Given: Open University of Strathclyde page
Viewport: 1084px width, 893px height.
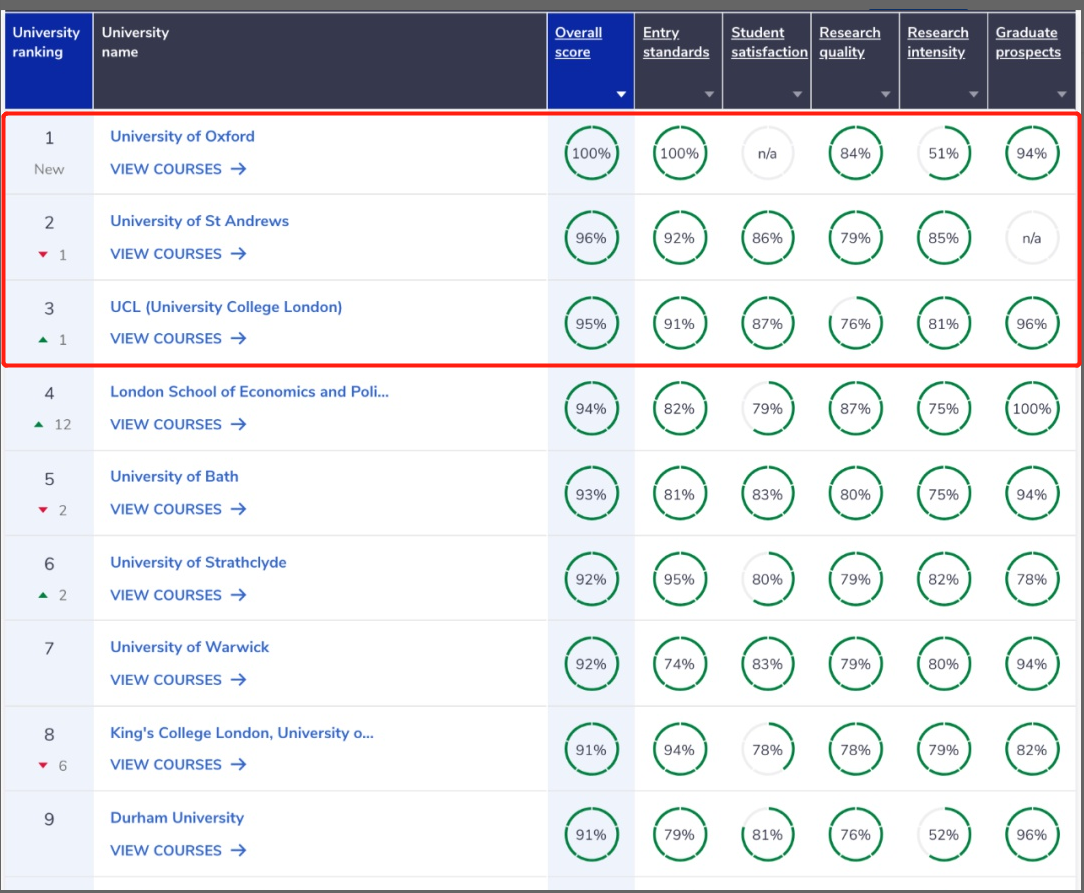Looking at the screenshot, I should [198, 563].
